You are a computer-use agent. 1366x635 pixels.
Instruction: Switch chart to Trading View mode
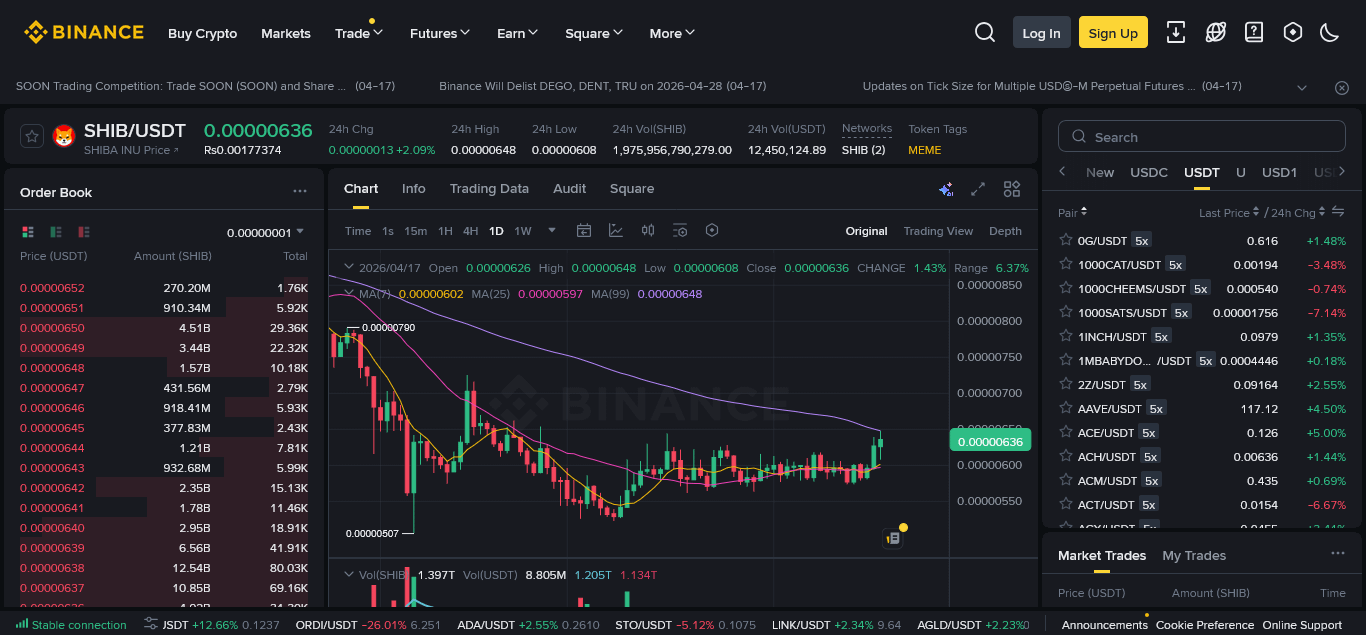pyautogui.click(x=938, y=231)
